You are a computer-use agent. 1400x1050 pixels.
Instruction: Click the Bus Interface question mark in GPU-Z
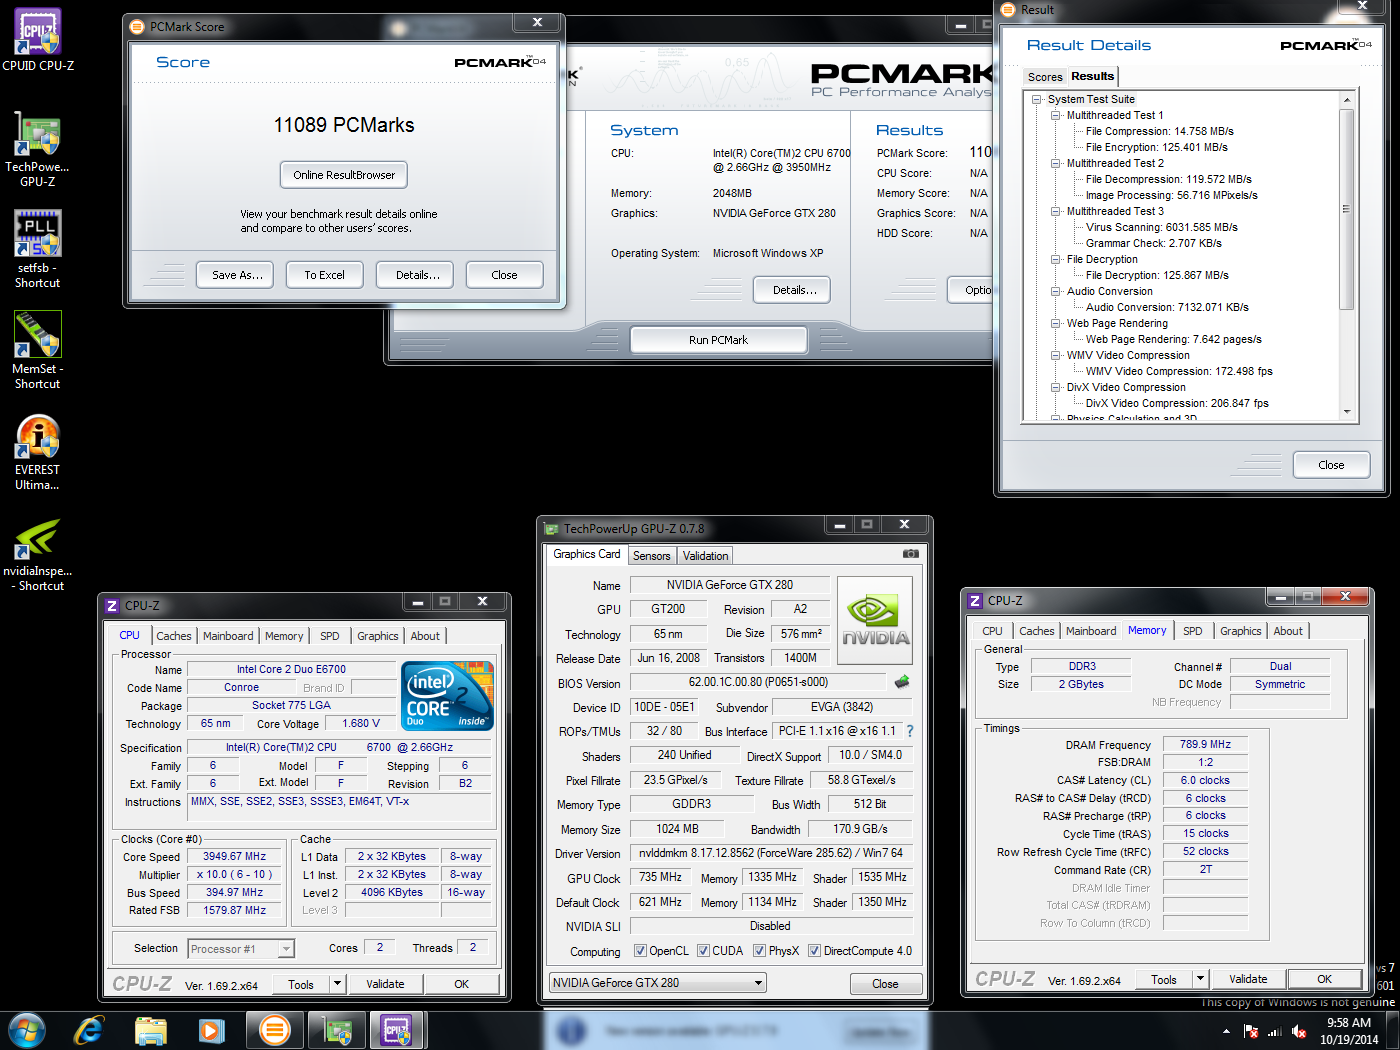[x=910, y=731]
